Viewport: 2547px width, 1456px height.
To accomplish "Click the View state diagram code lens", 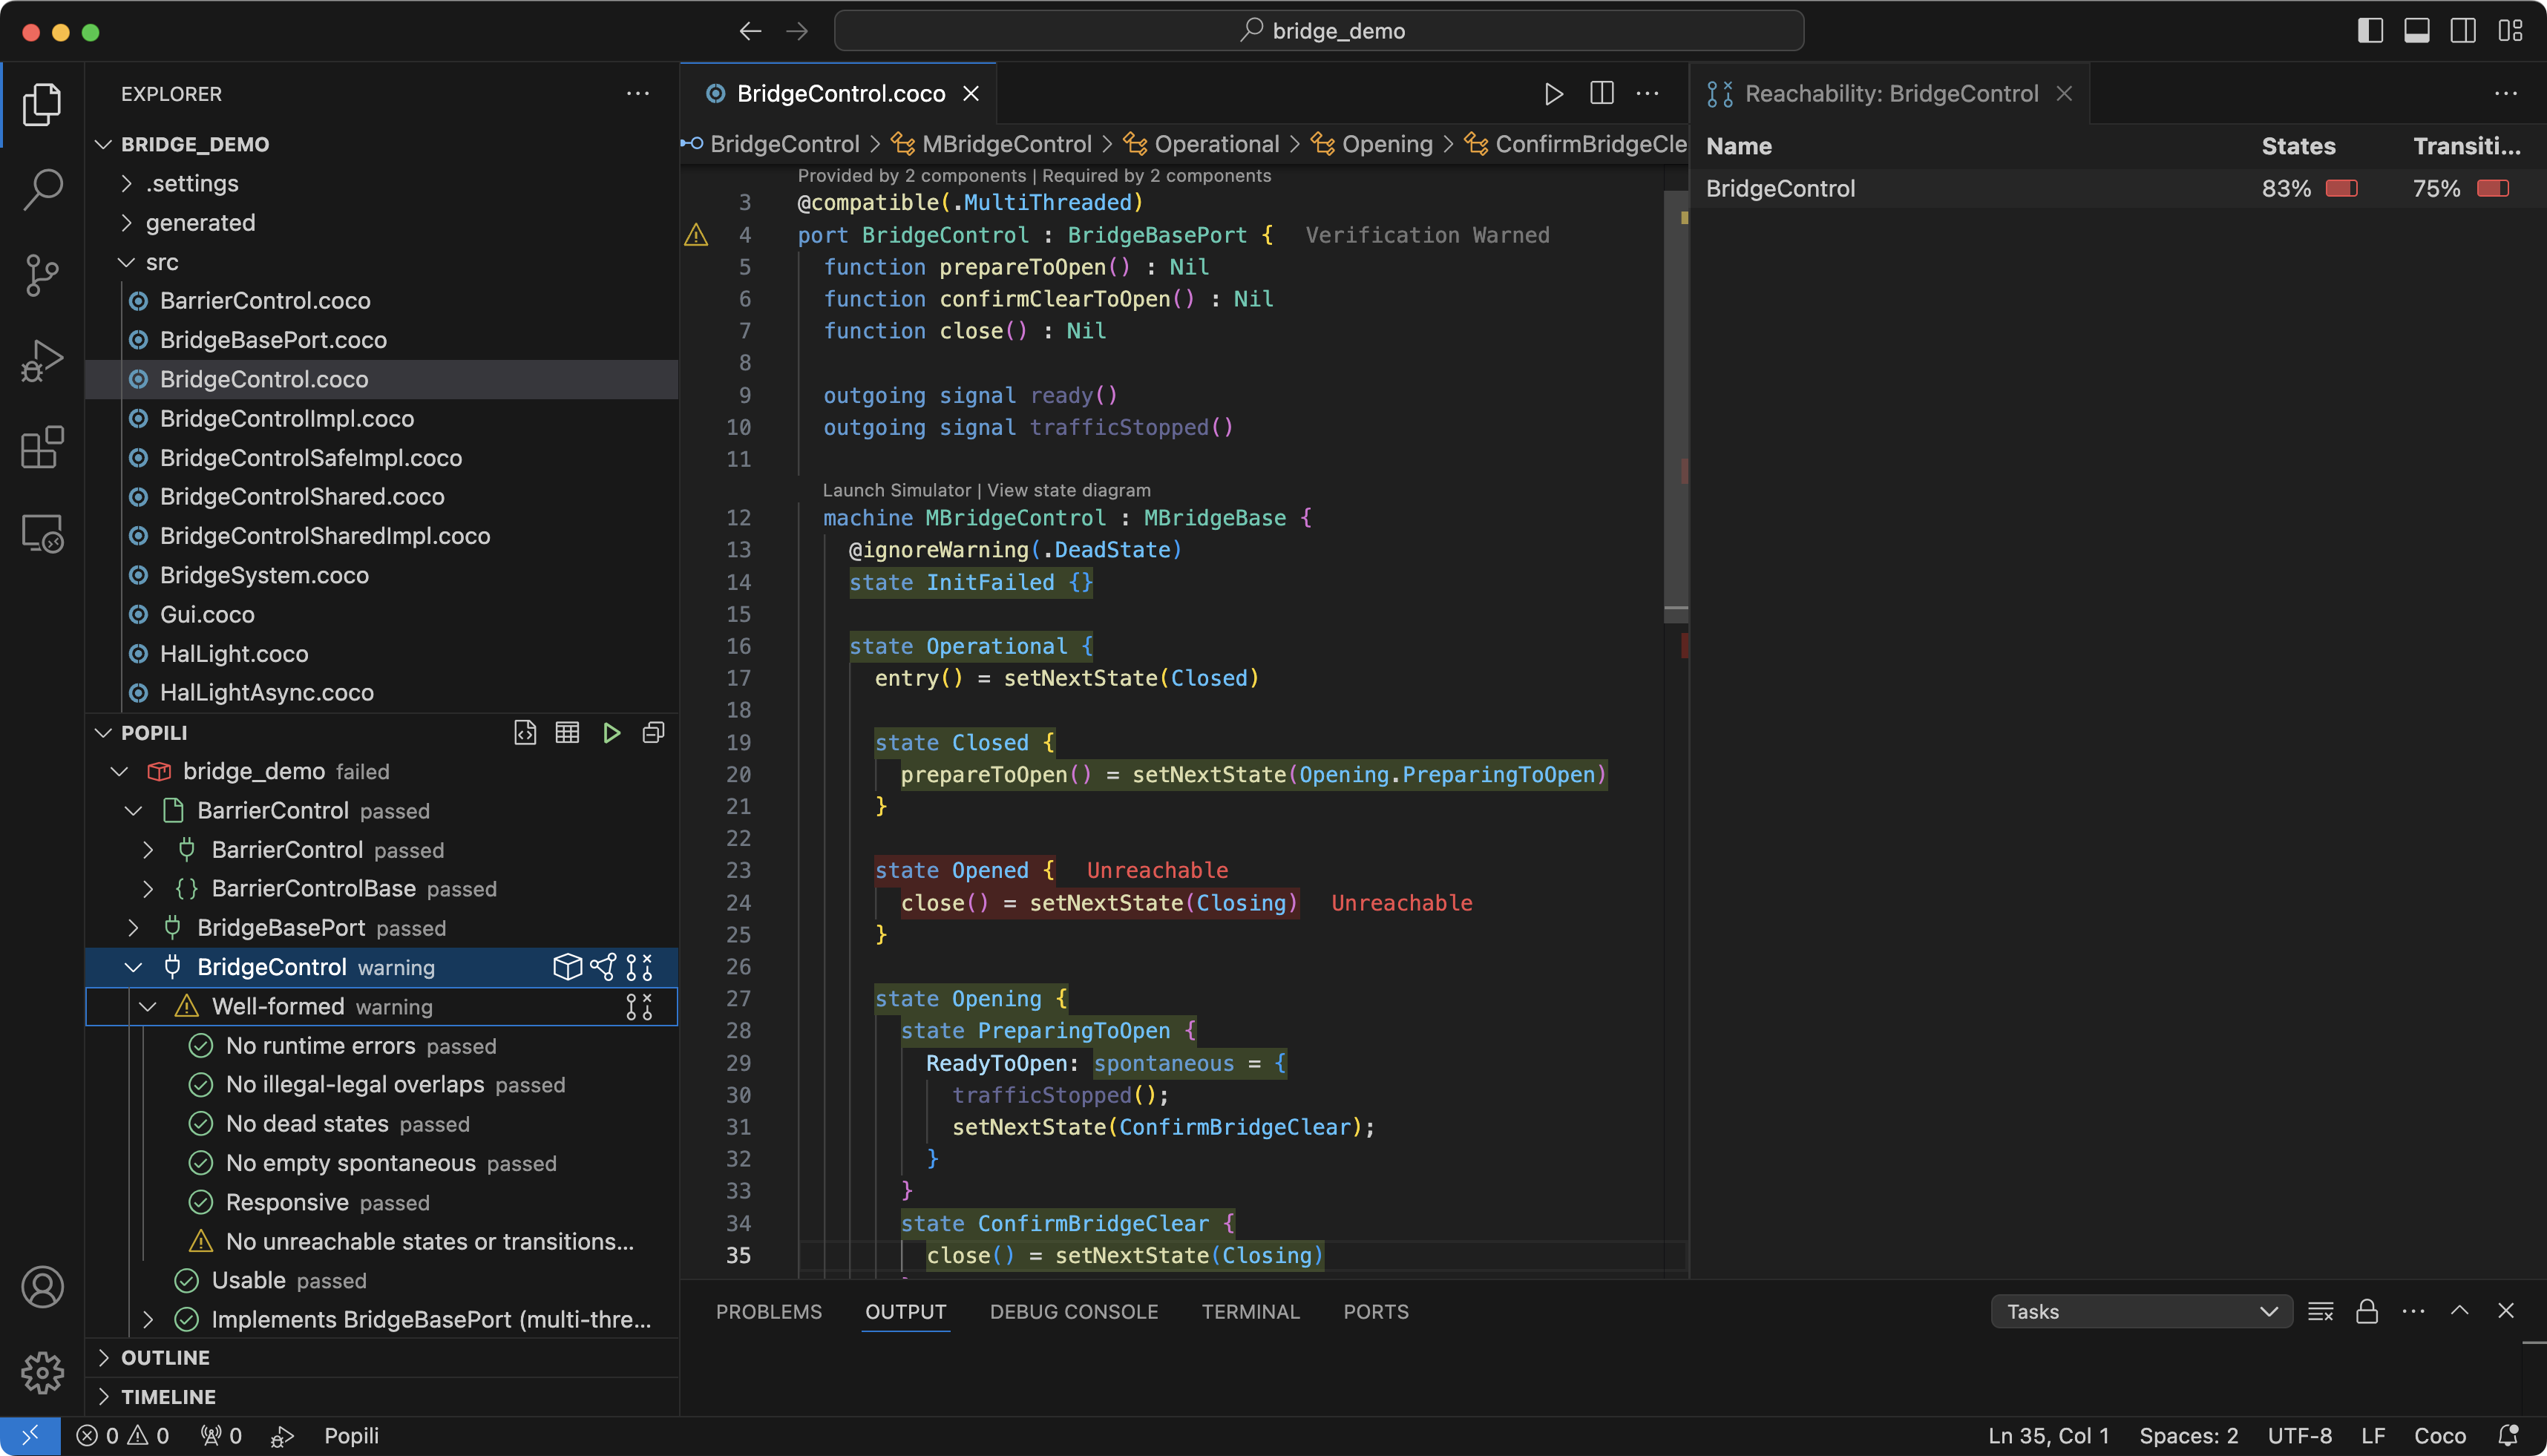I will pos(1068,490).
